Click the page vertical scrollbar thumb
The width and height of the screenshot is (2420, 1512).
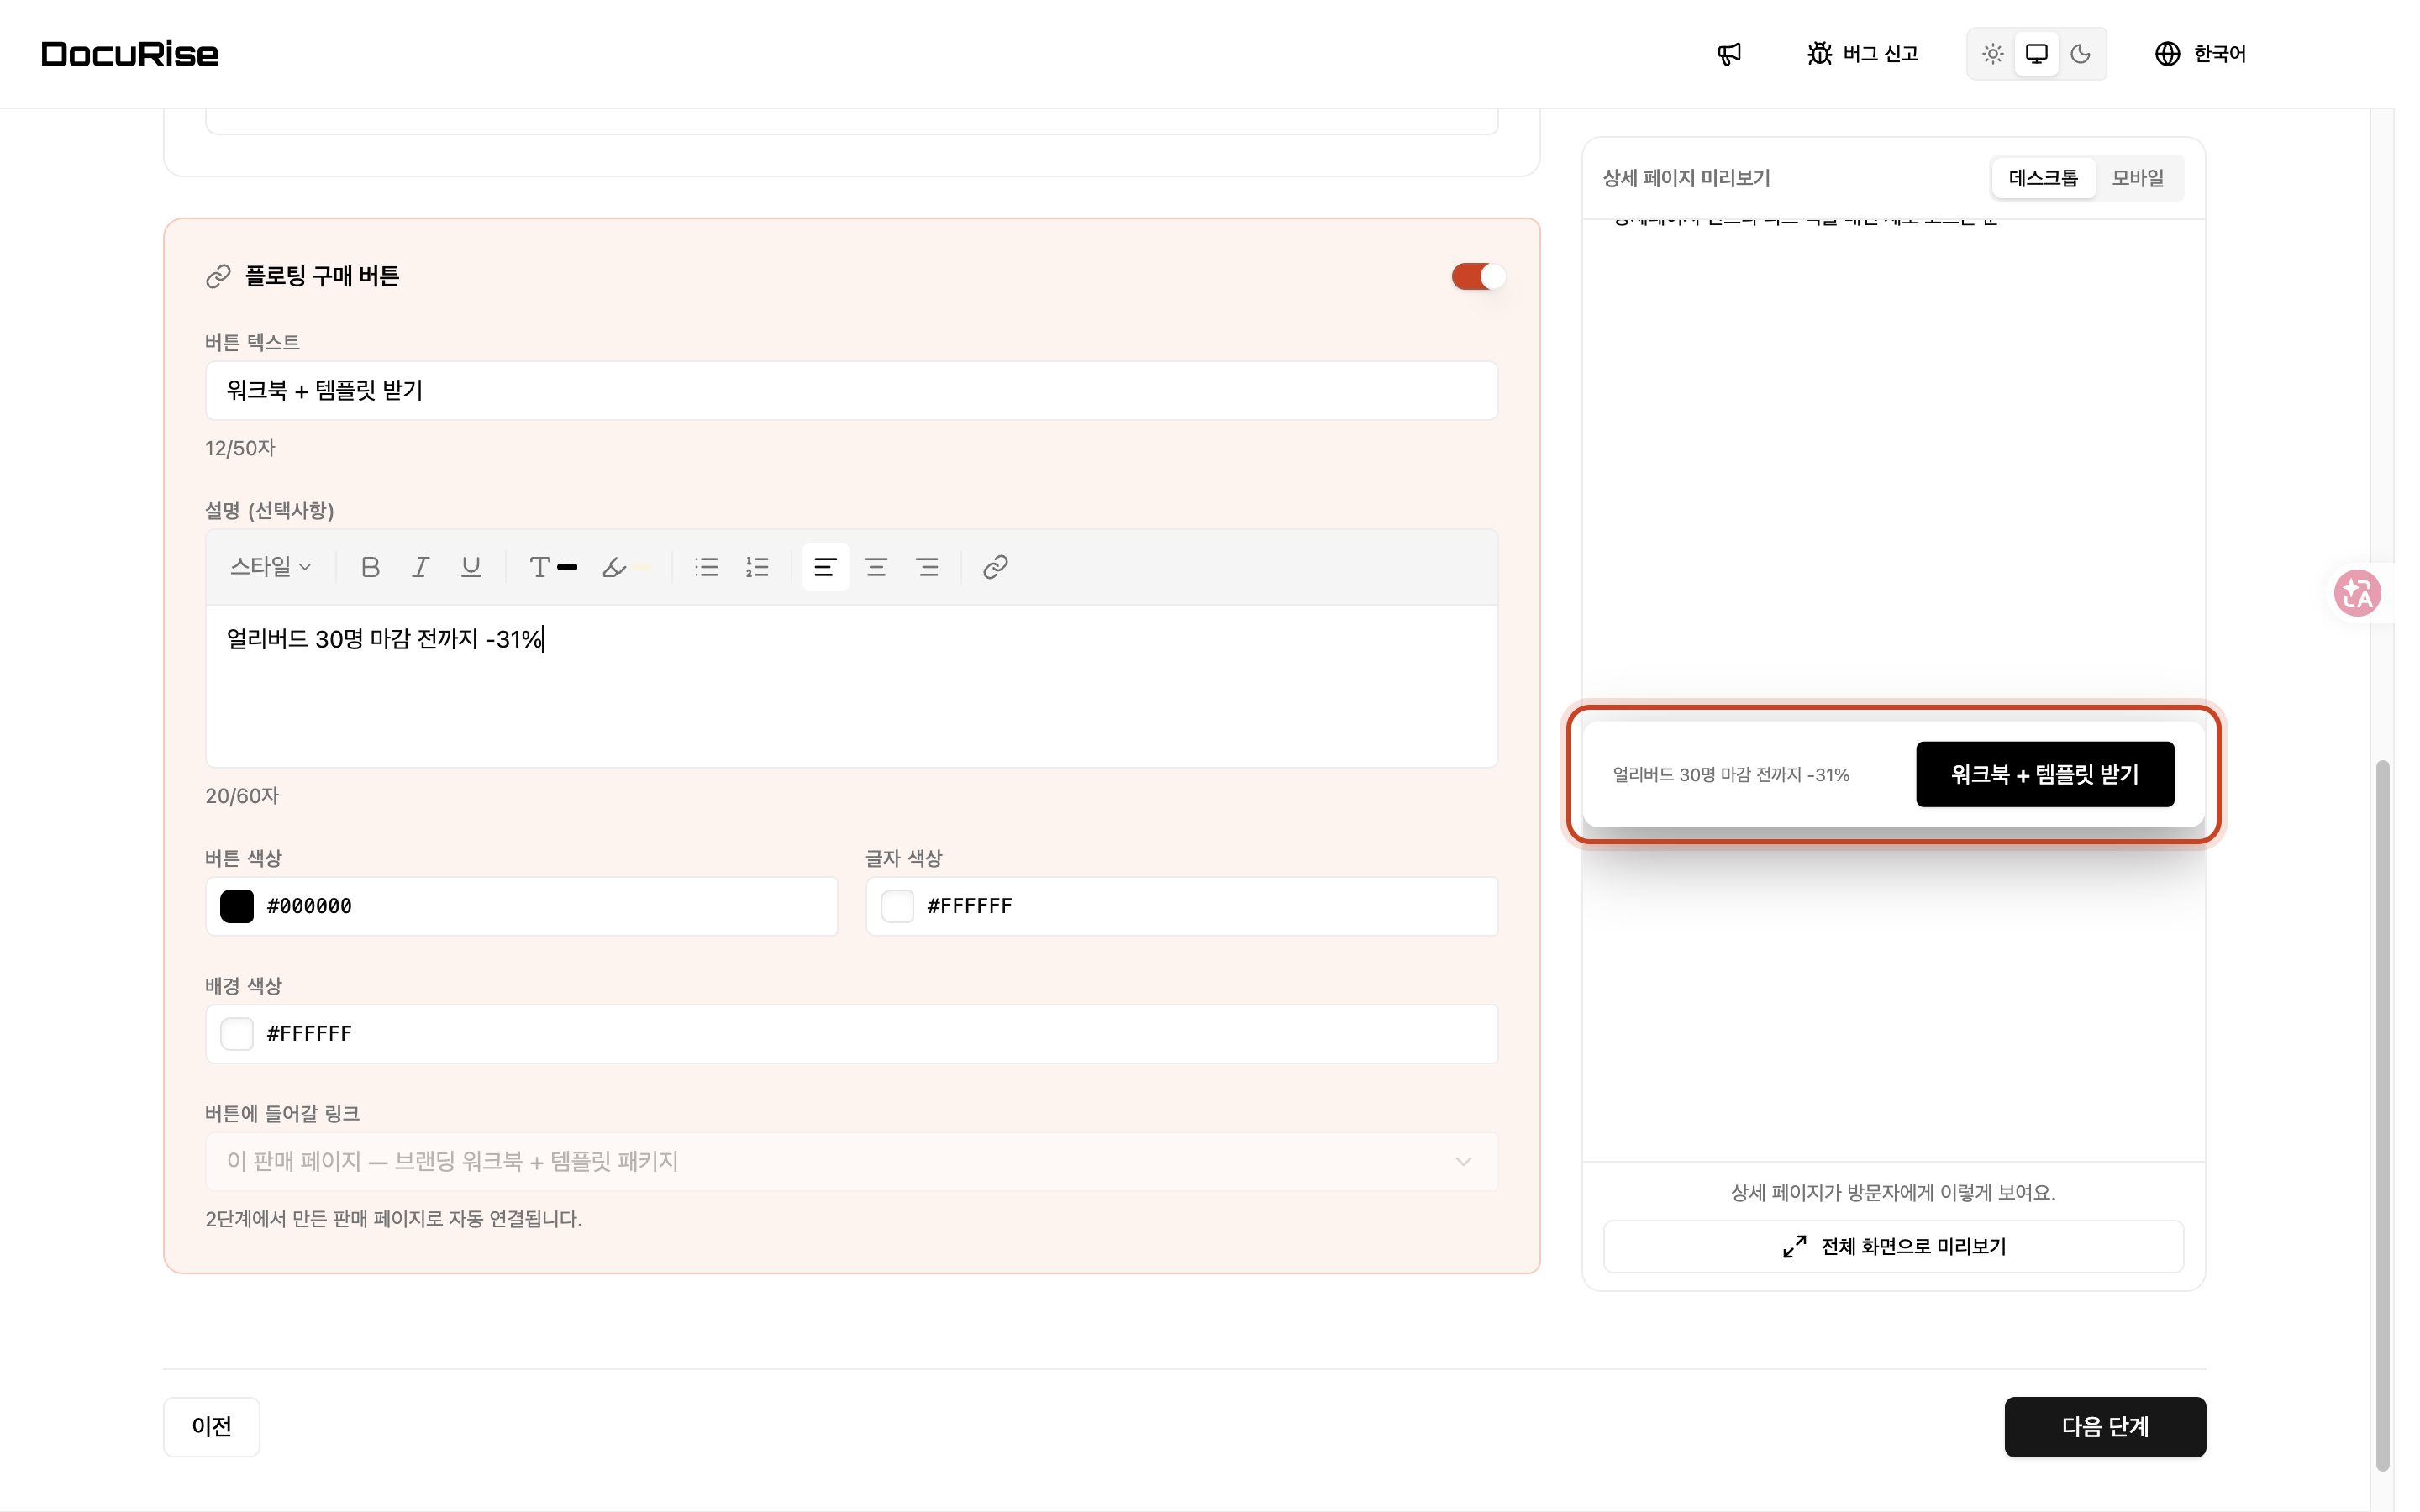pos(2382,1115)
